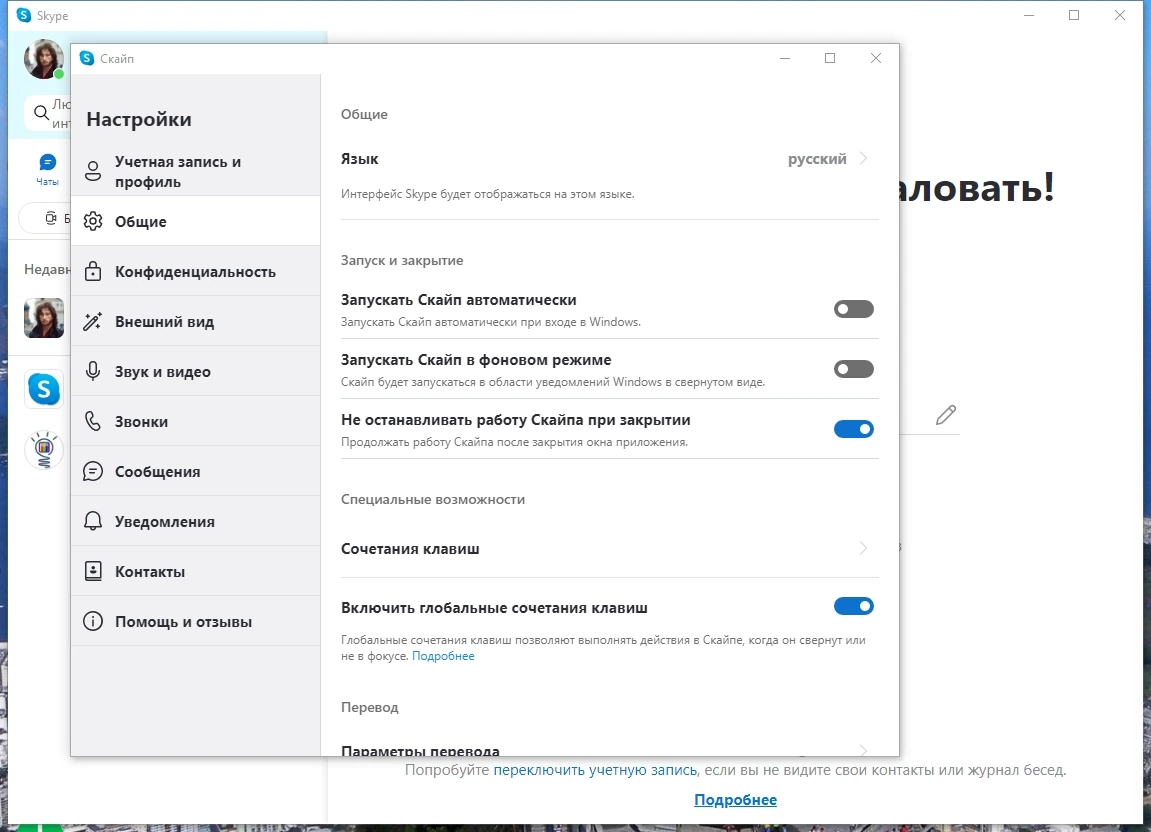The image size is (1151, 832).
Task: Maximize the Скайп settings window
Action: pos(830,58)
